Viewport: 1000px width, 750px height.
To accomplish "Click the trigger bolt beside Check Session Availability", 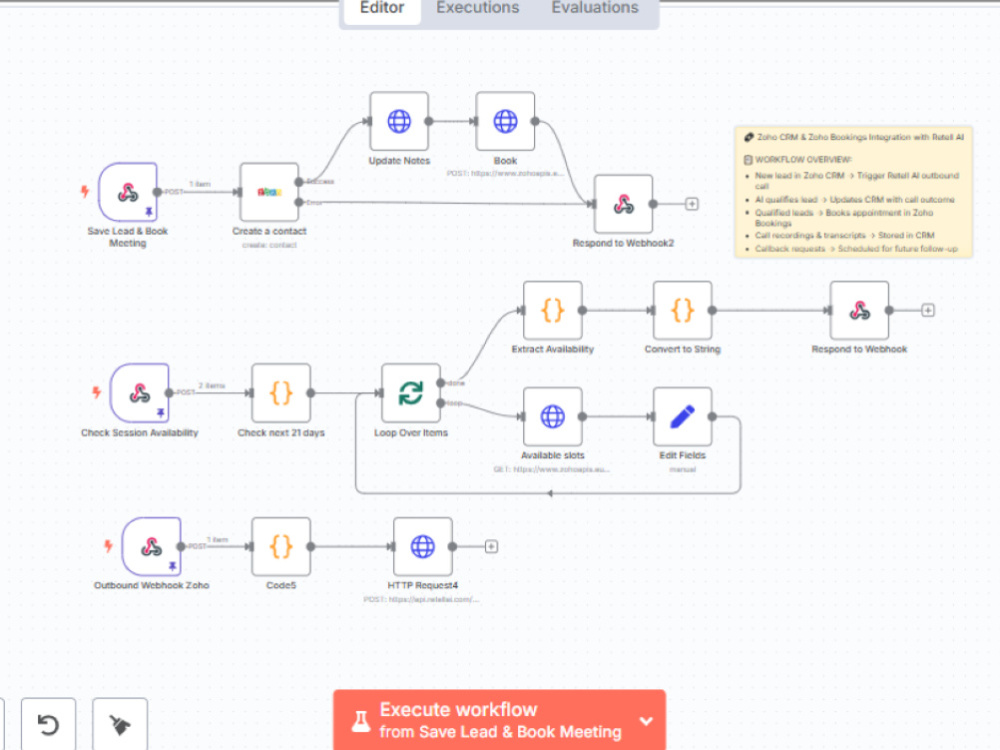I will tap(96, 392).
